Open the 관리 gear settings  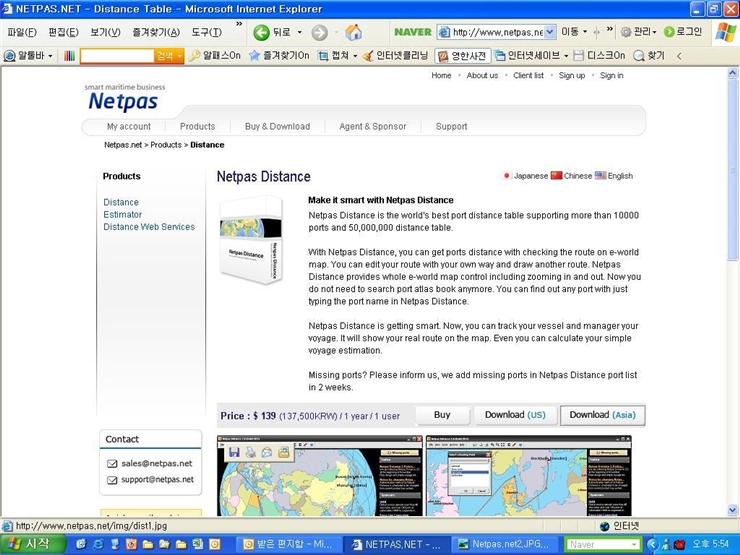pos(638,32)
